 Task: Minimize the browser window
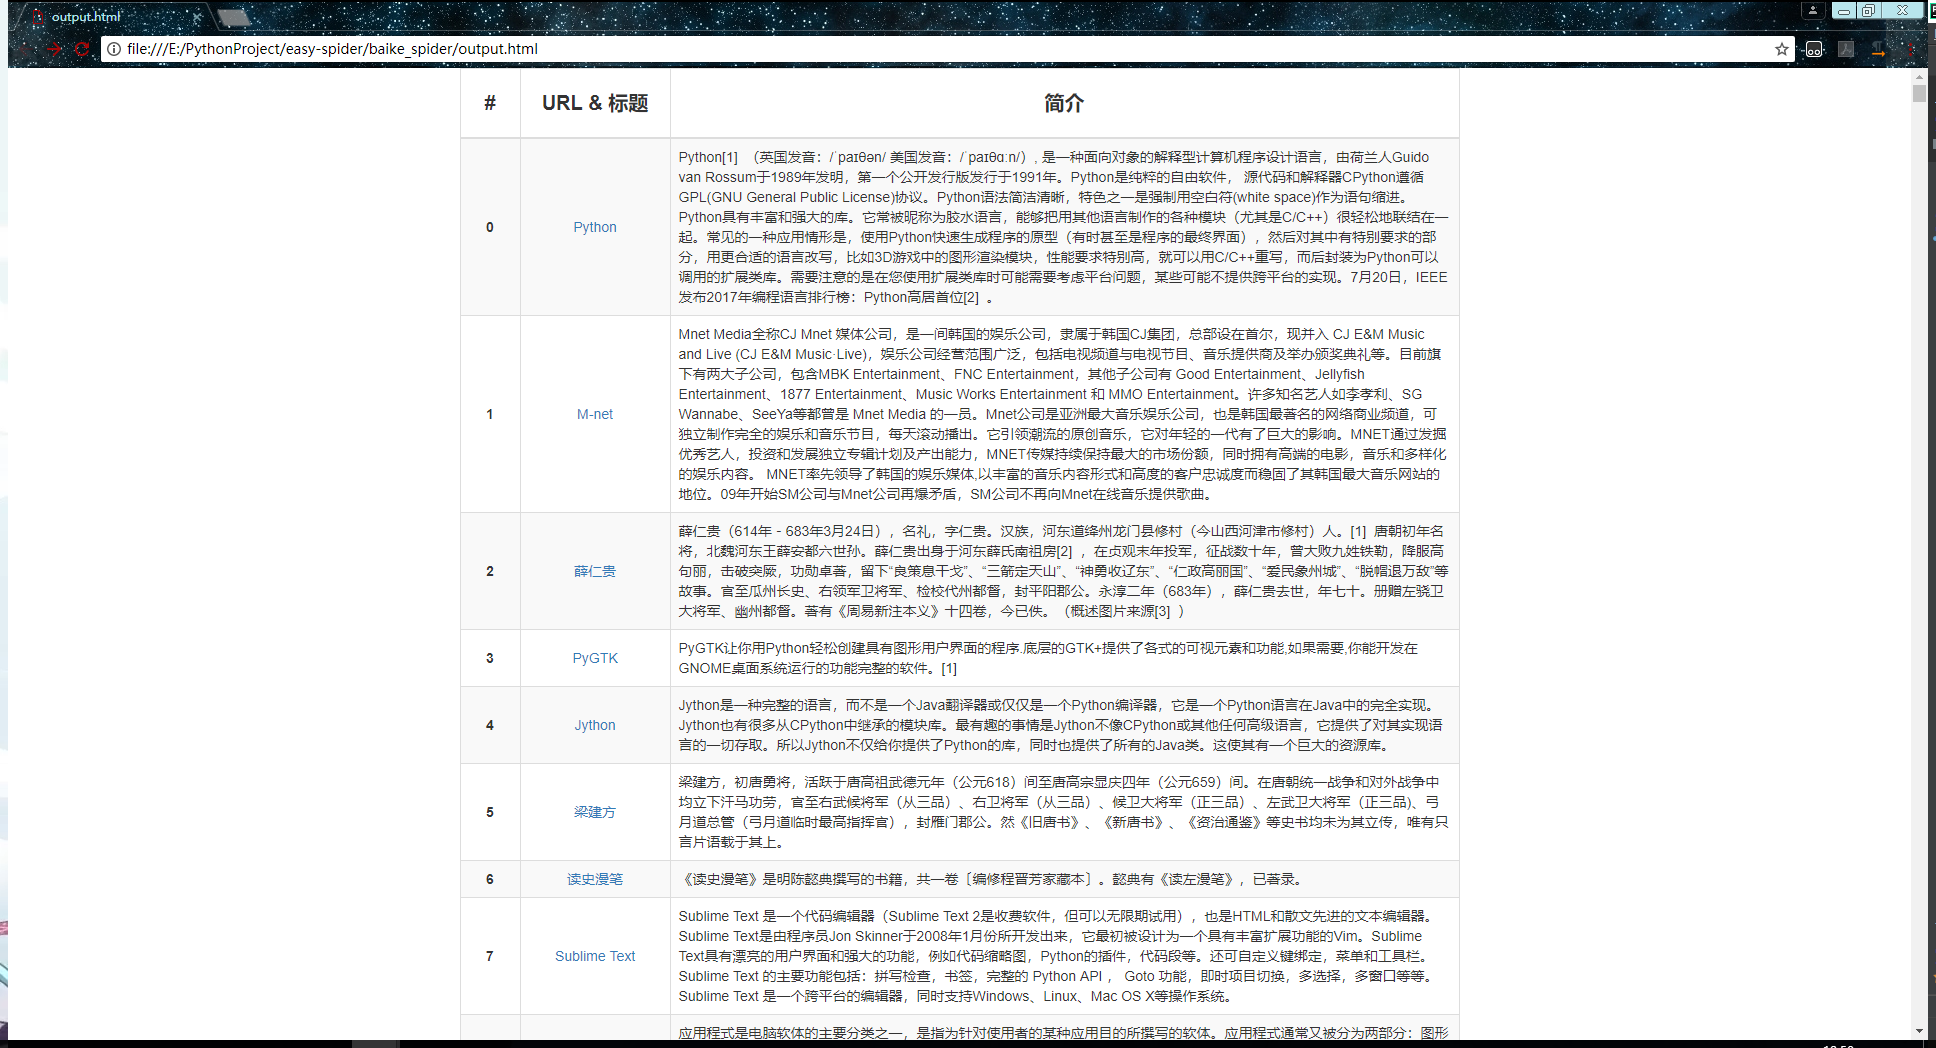click(1844, 10)
